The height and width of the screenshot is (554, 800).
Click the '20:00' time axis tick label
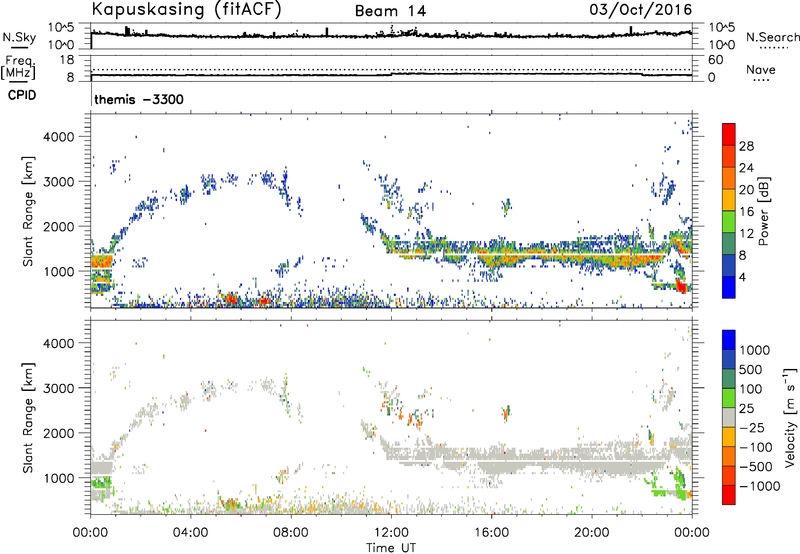(x=591, y=533)
